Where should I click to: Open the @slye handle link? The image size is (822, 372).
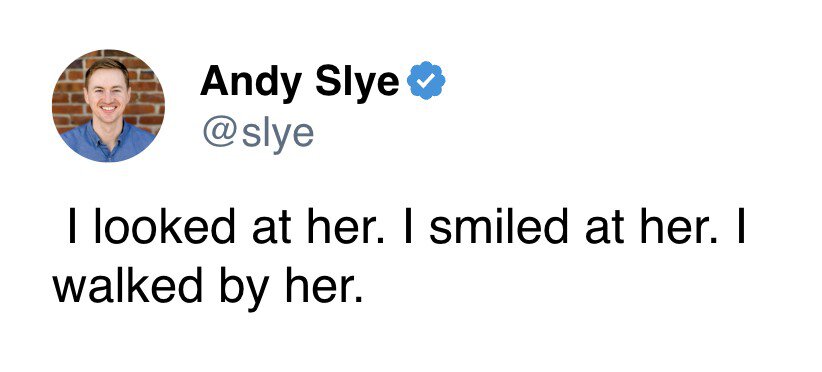coord(258,134)
